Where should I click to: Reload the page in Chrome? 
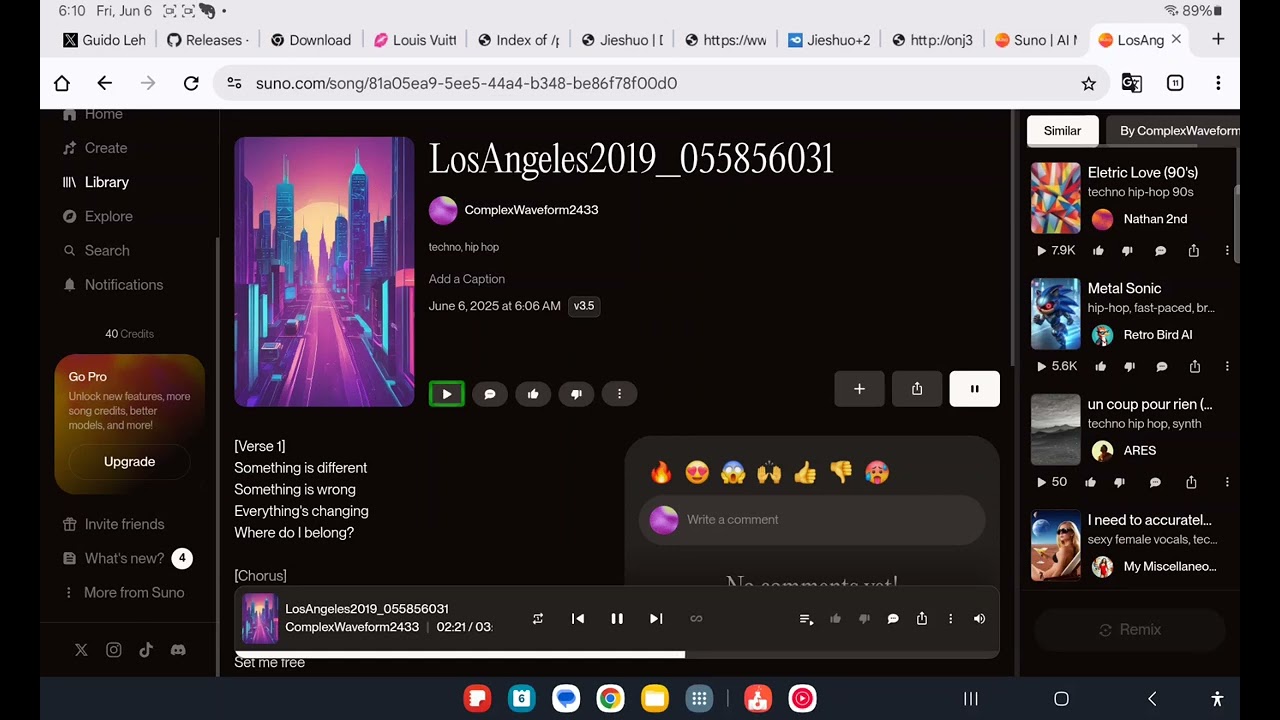[x=191, y=83]
